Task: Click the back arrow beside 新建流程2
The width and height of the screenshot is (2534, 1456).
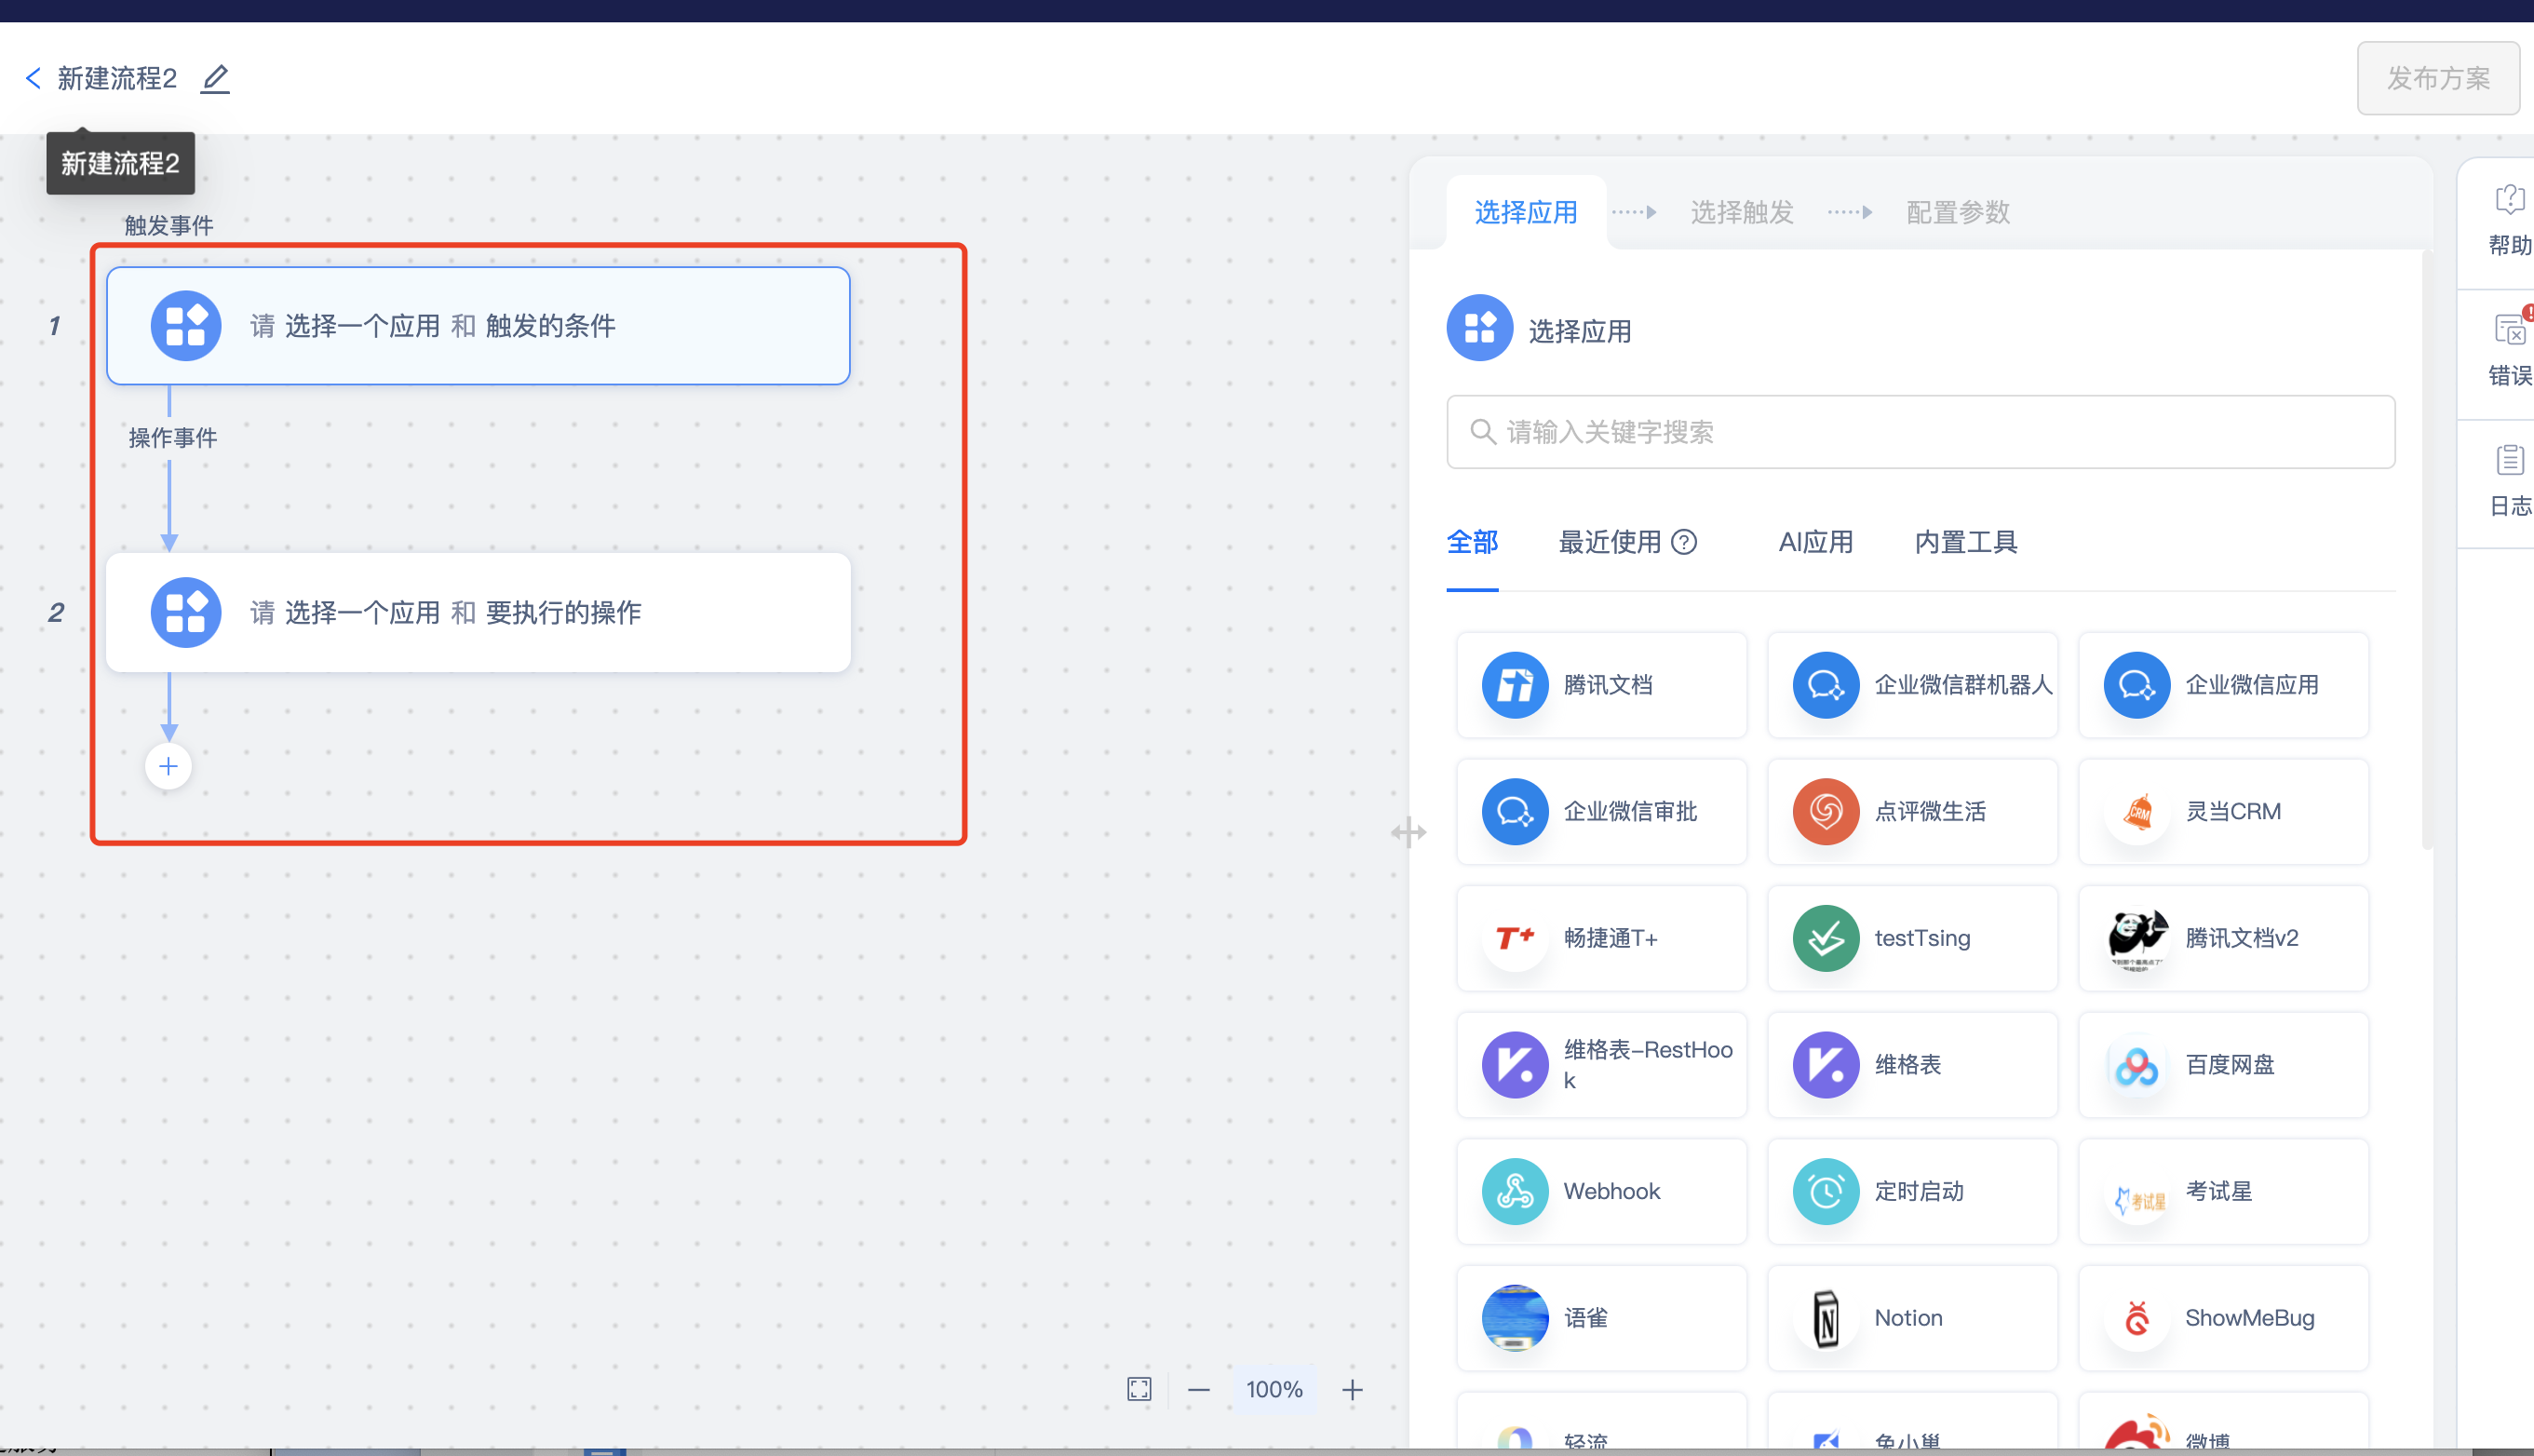Action: [34, 78]
